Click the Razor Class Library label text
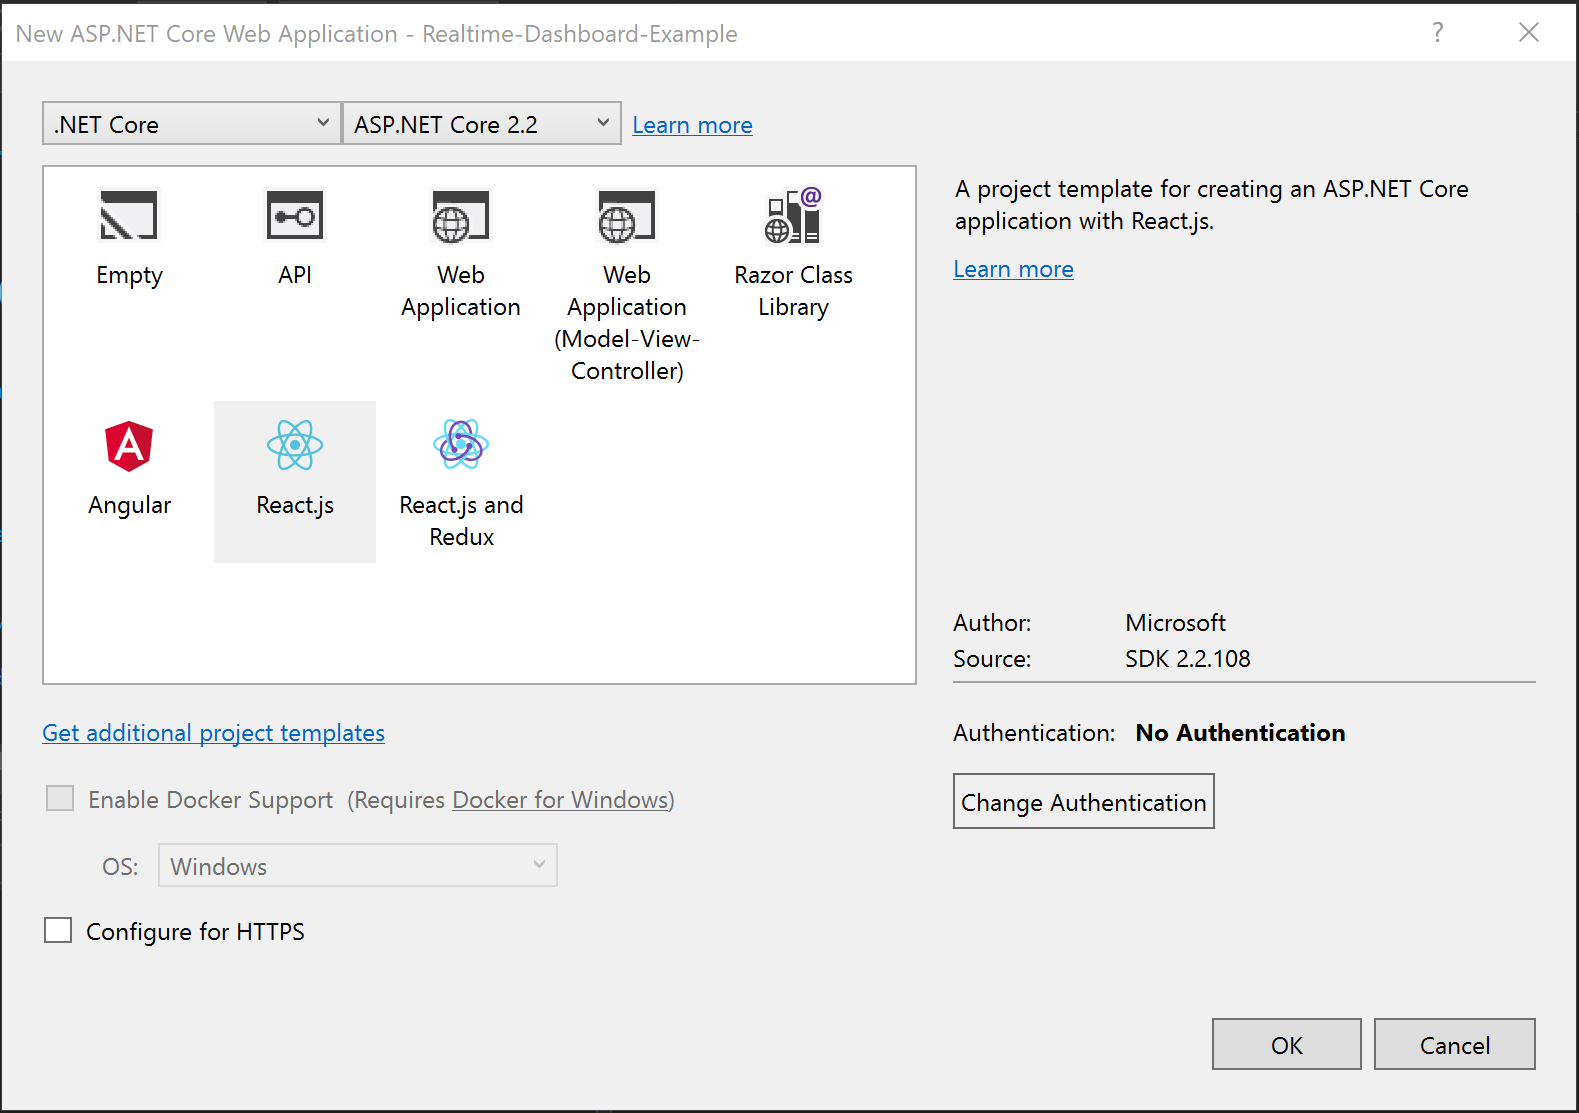The image size is (1579, 1113). (x=793, y=291)
